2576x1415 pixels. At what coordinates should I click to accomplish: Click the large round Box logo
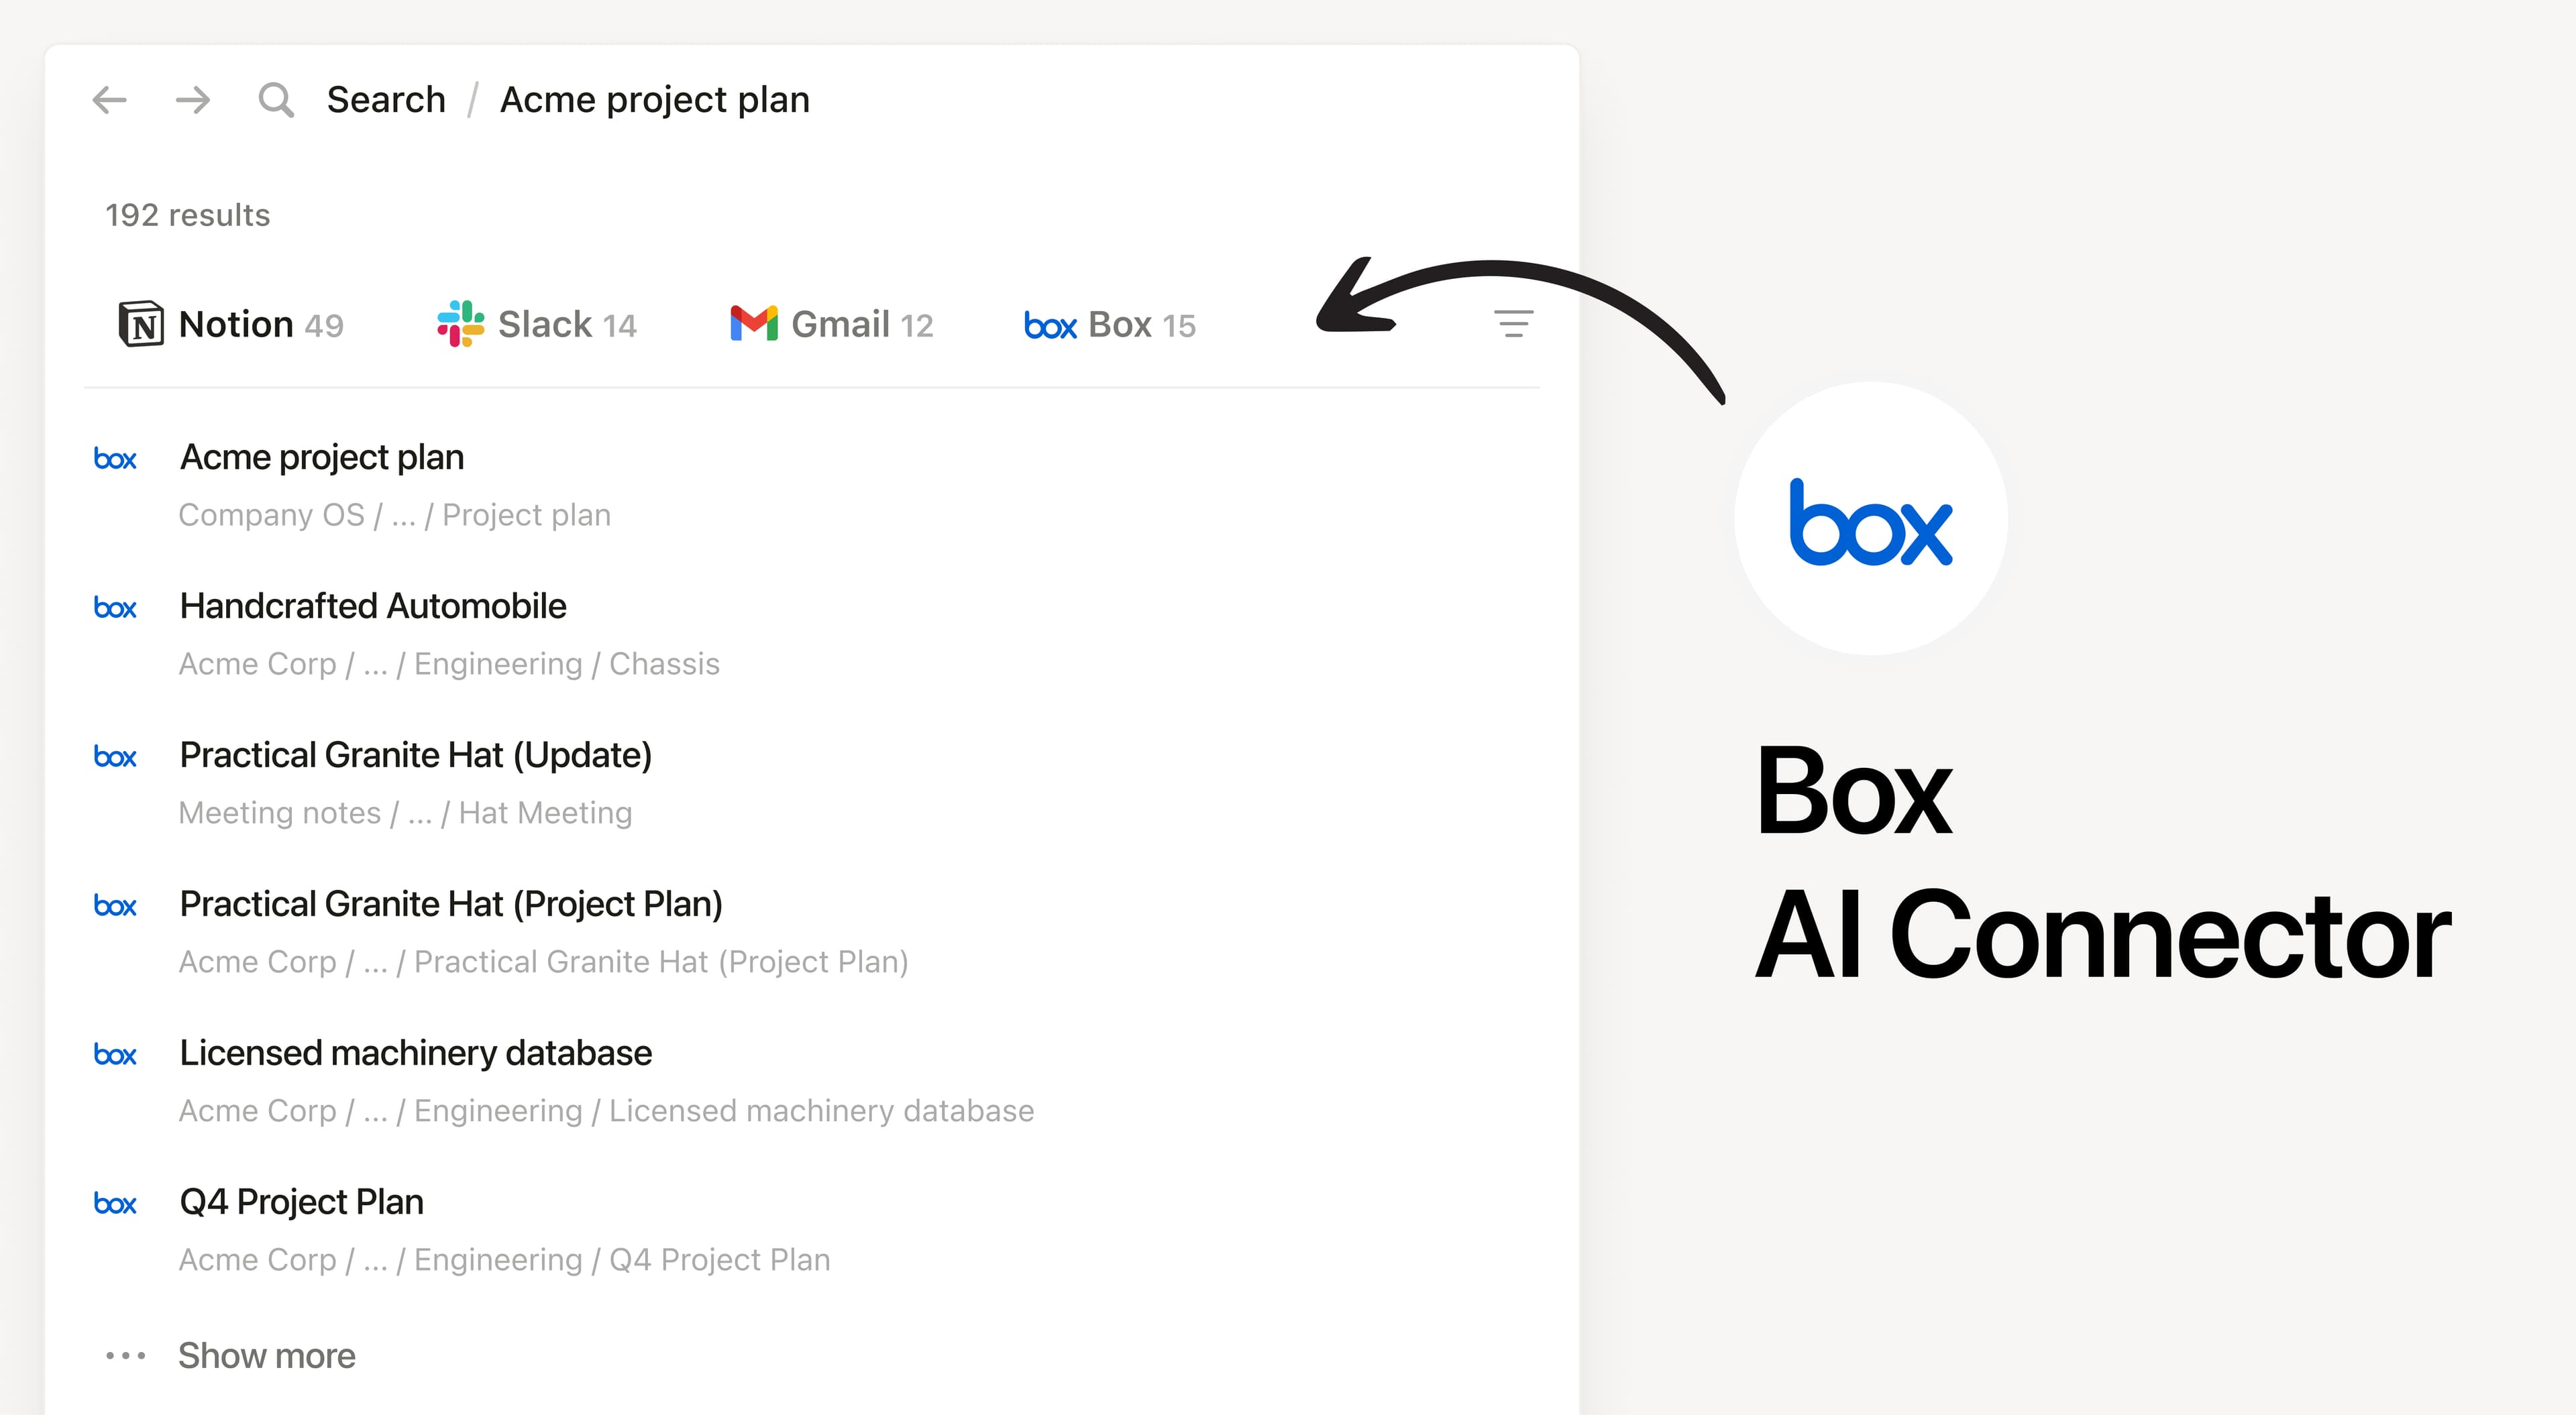point(1871,519)
